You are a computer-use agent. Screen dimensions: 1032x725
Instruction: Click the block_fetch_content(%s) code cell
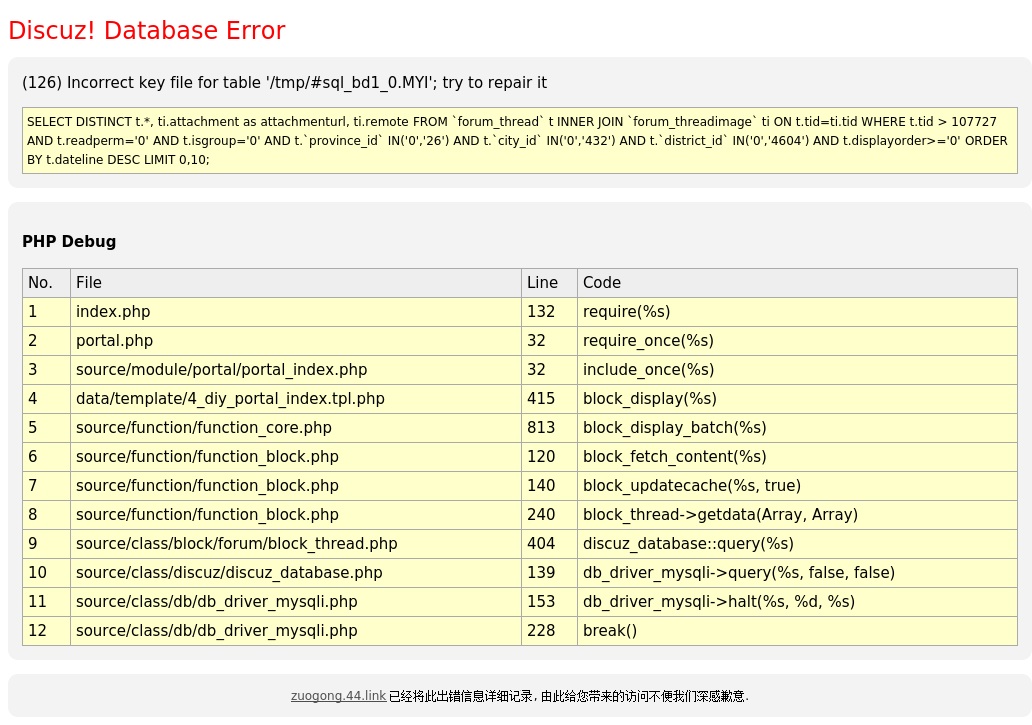(x=674, y=457)
